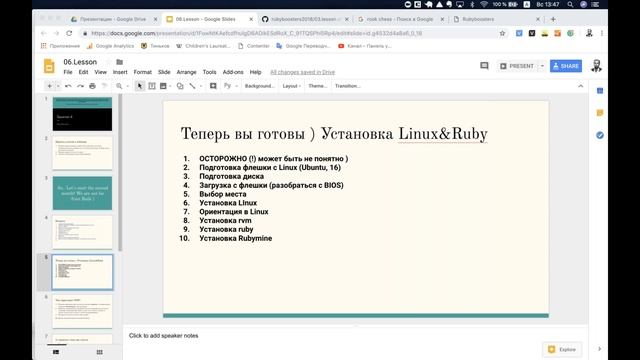Open macOS Spotlight search
640x360 pixels.
(x=570, y=4)
